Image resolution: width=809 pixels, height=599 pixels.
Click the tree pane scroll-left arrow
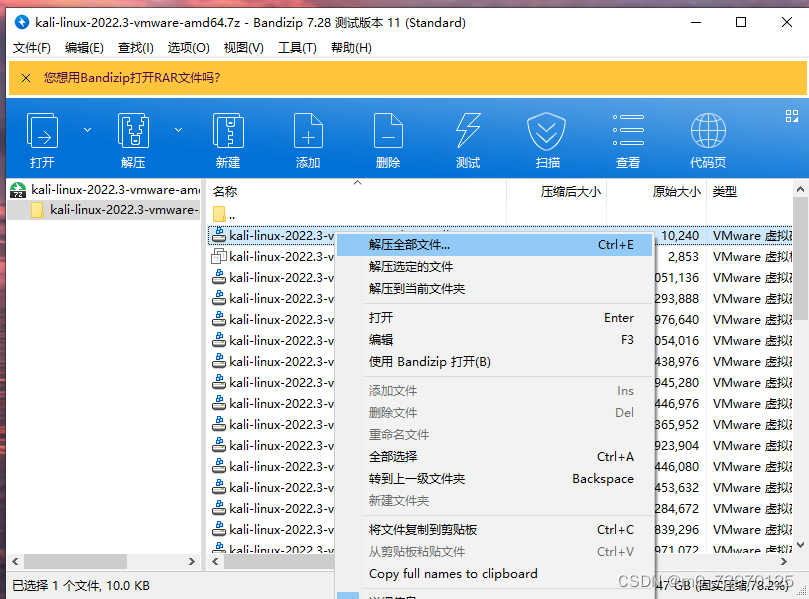coord(15,561)
